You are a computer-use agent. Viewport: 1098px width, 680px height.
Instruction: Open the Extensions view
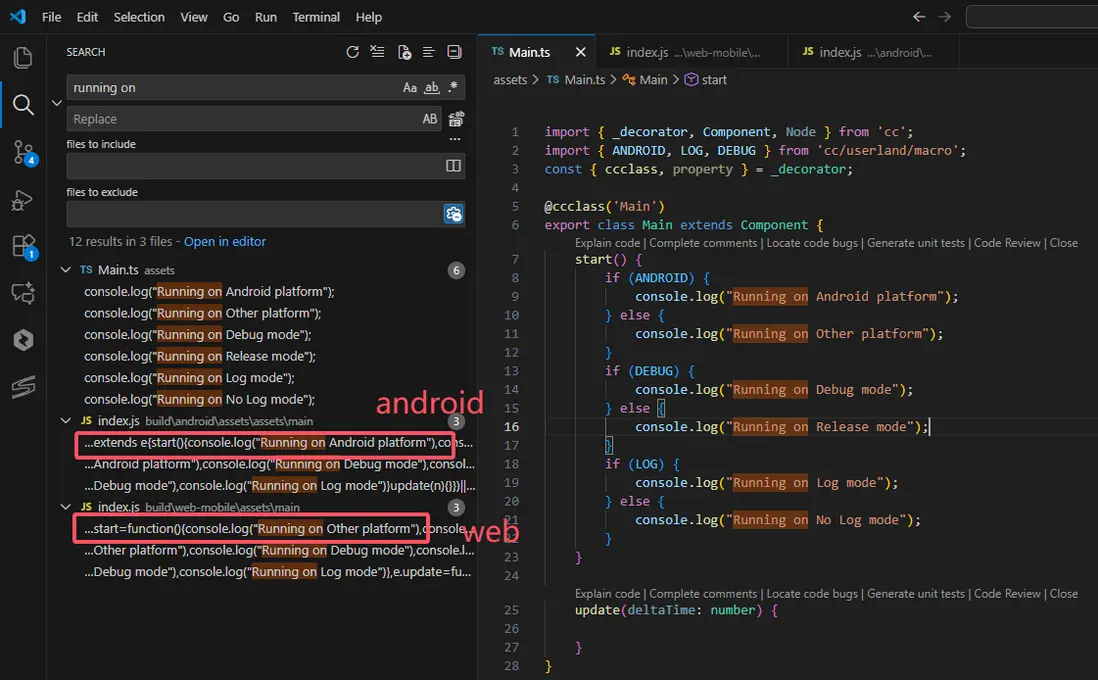[22, 246]
